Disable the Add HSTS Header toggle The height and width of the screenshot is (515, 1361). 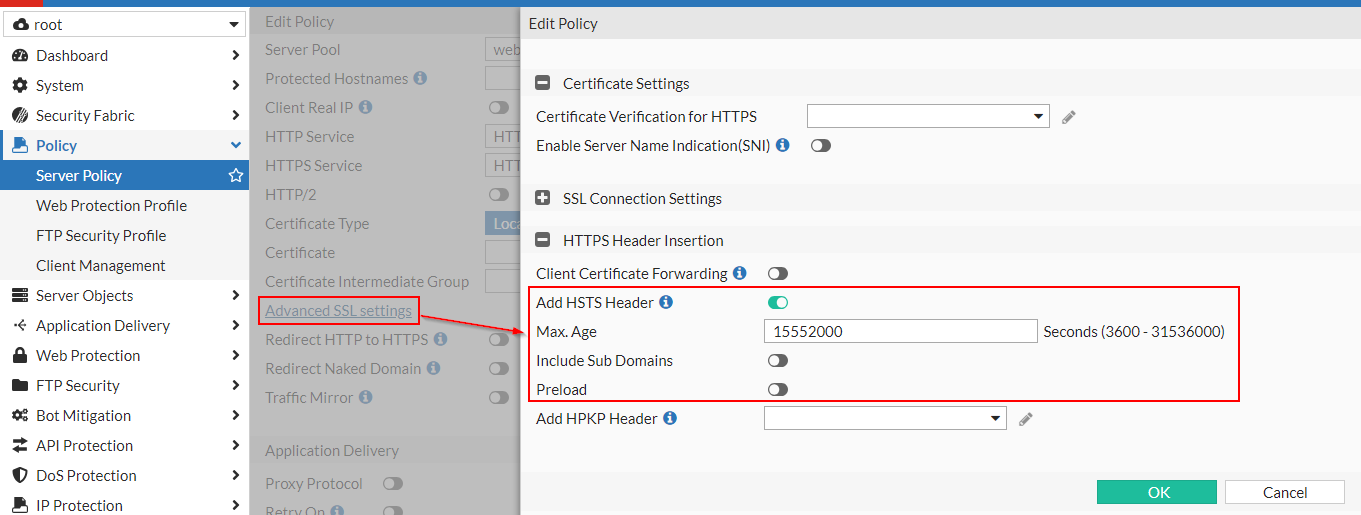778,303
